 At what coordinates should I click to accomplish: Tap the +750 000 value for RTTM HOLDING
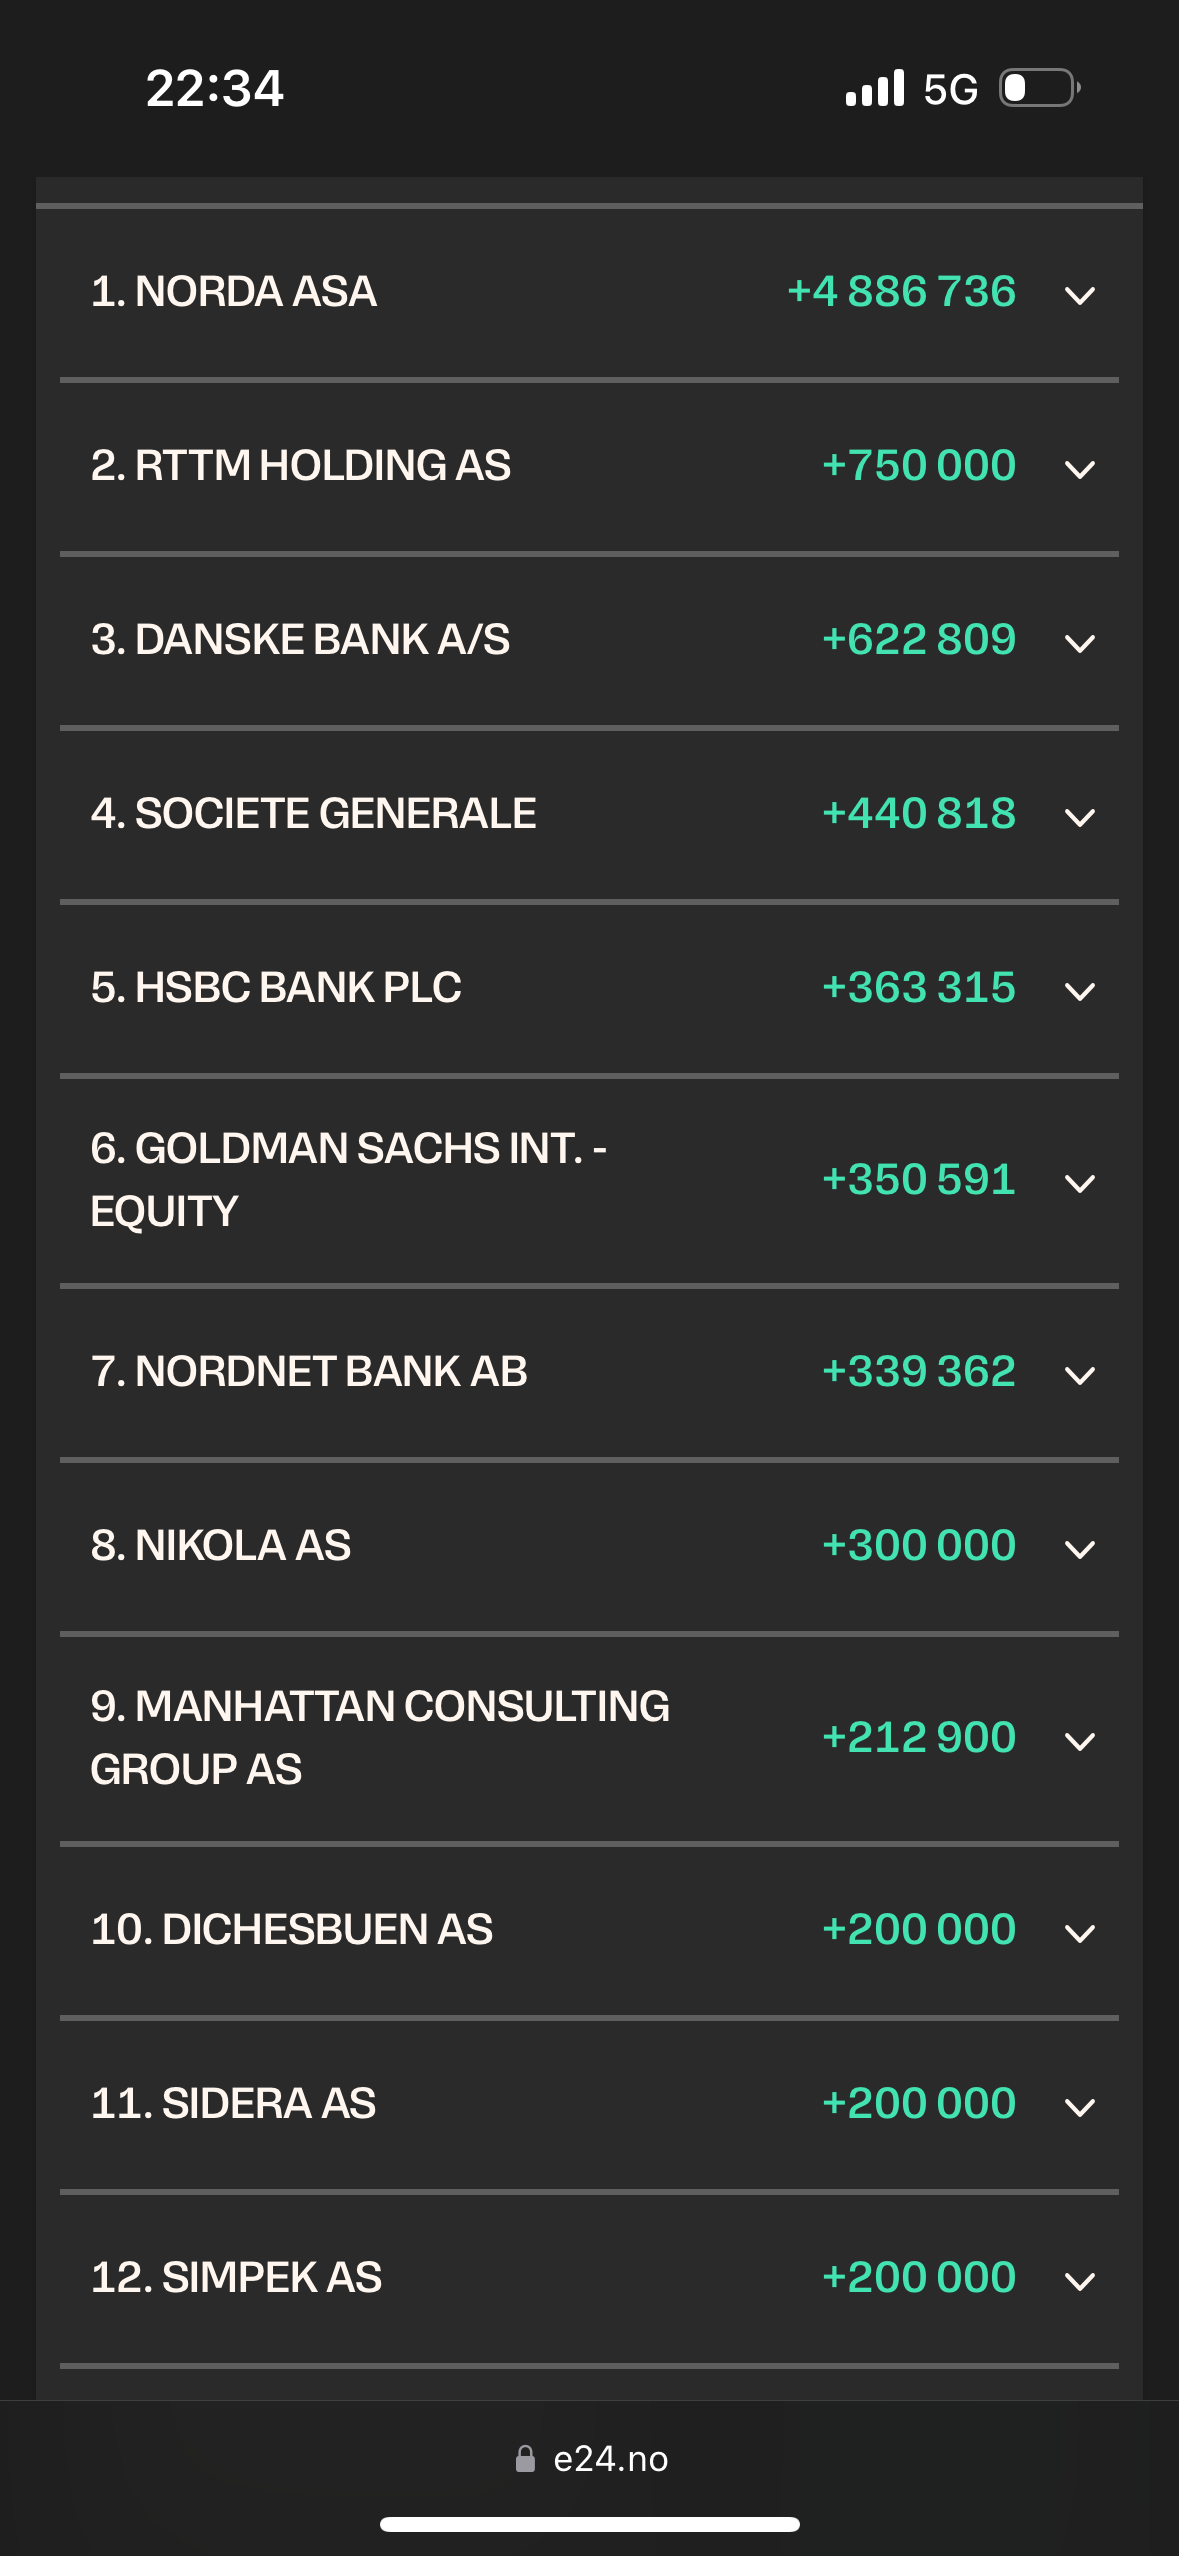point(919,465)
